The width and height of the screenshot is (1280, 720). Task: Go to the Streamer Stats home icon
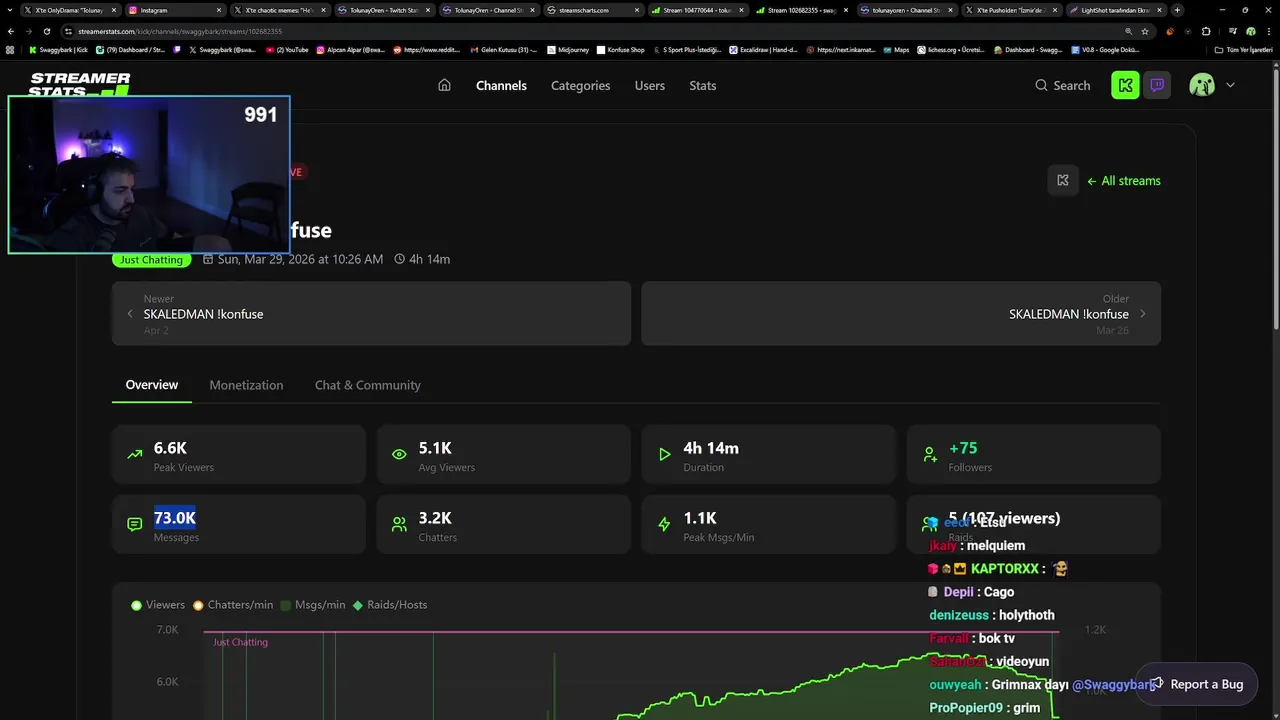click(444, 85)
